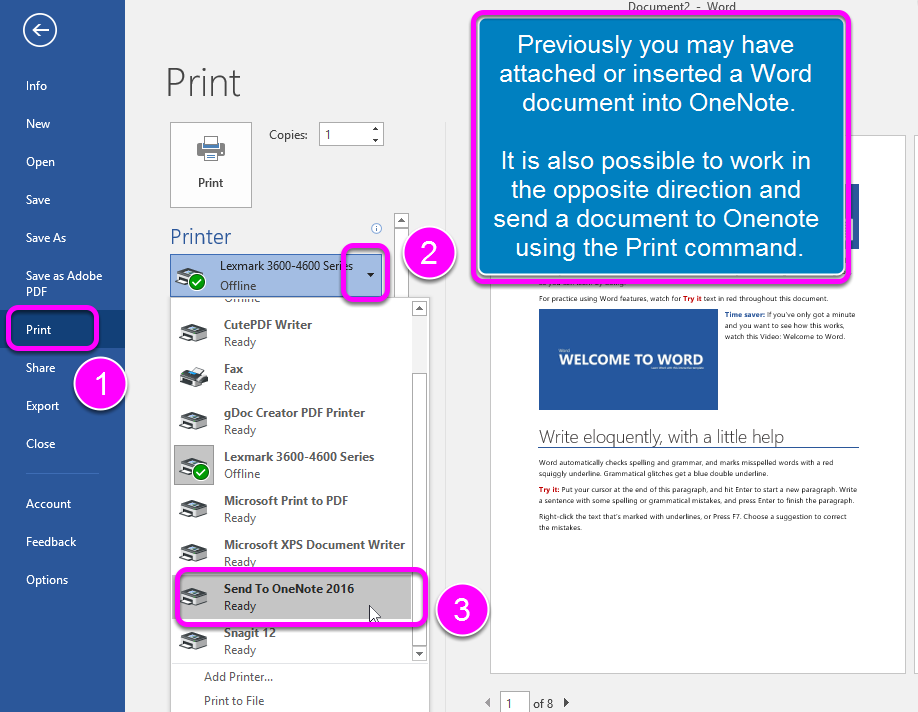Click settings pane scroll up arrow
This screenshot has width=918, height=712.
pos(401,221)
